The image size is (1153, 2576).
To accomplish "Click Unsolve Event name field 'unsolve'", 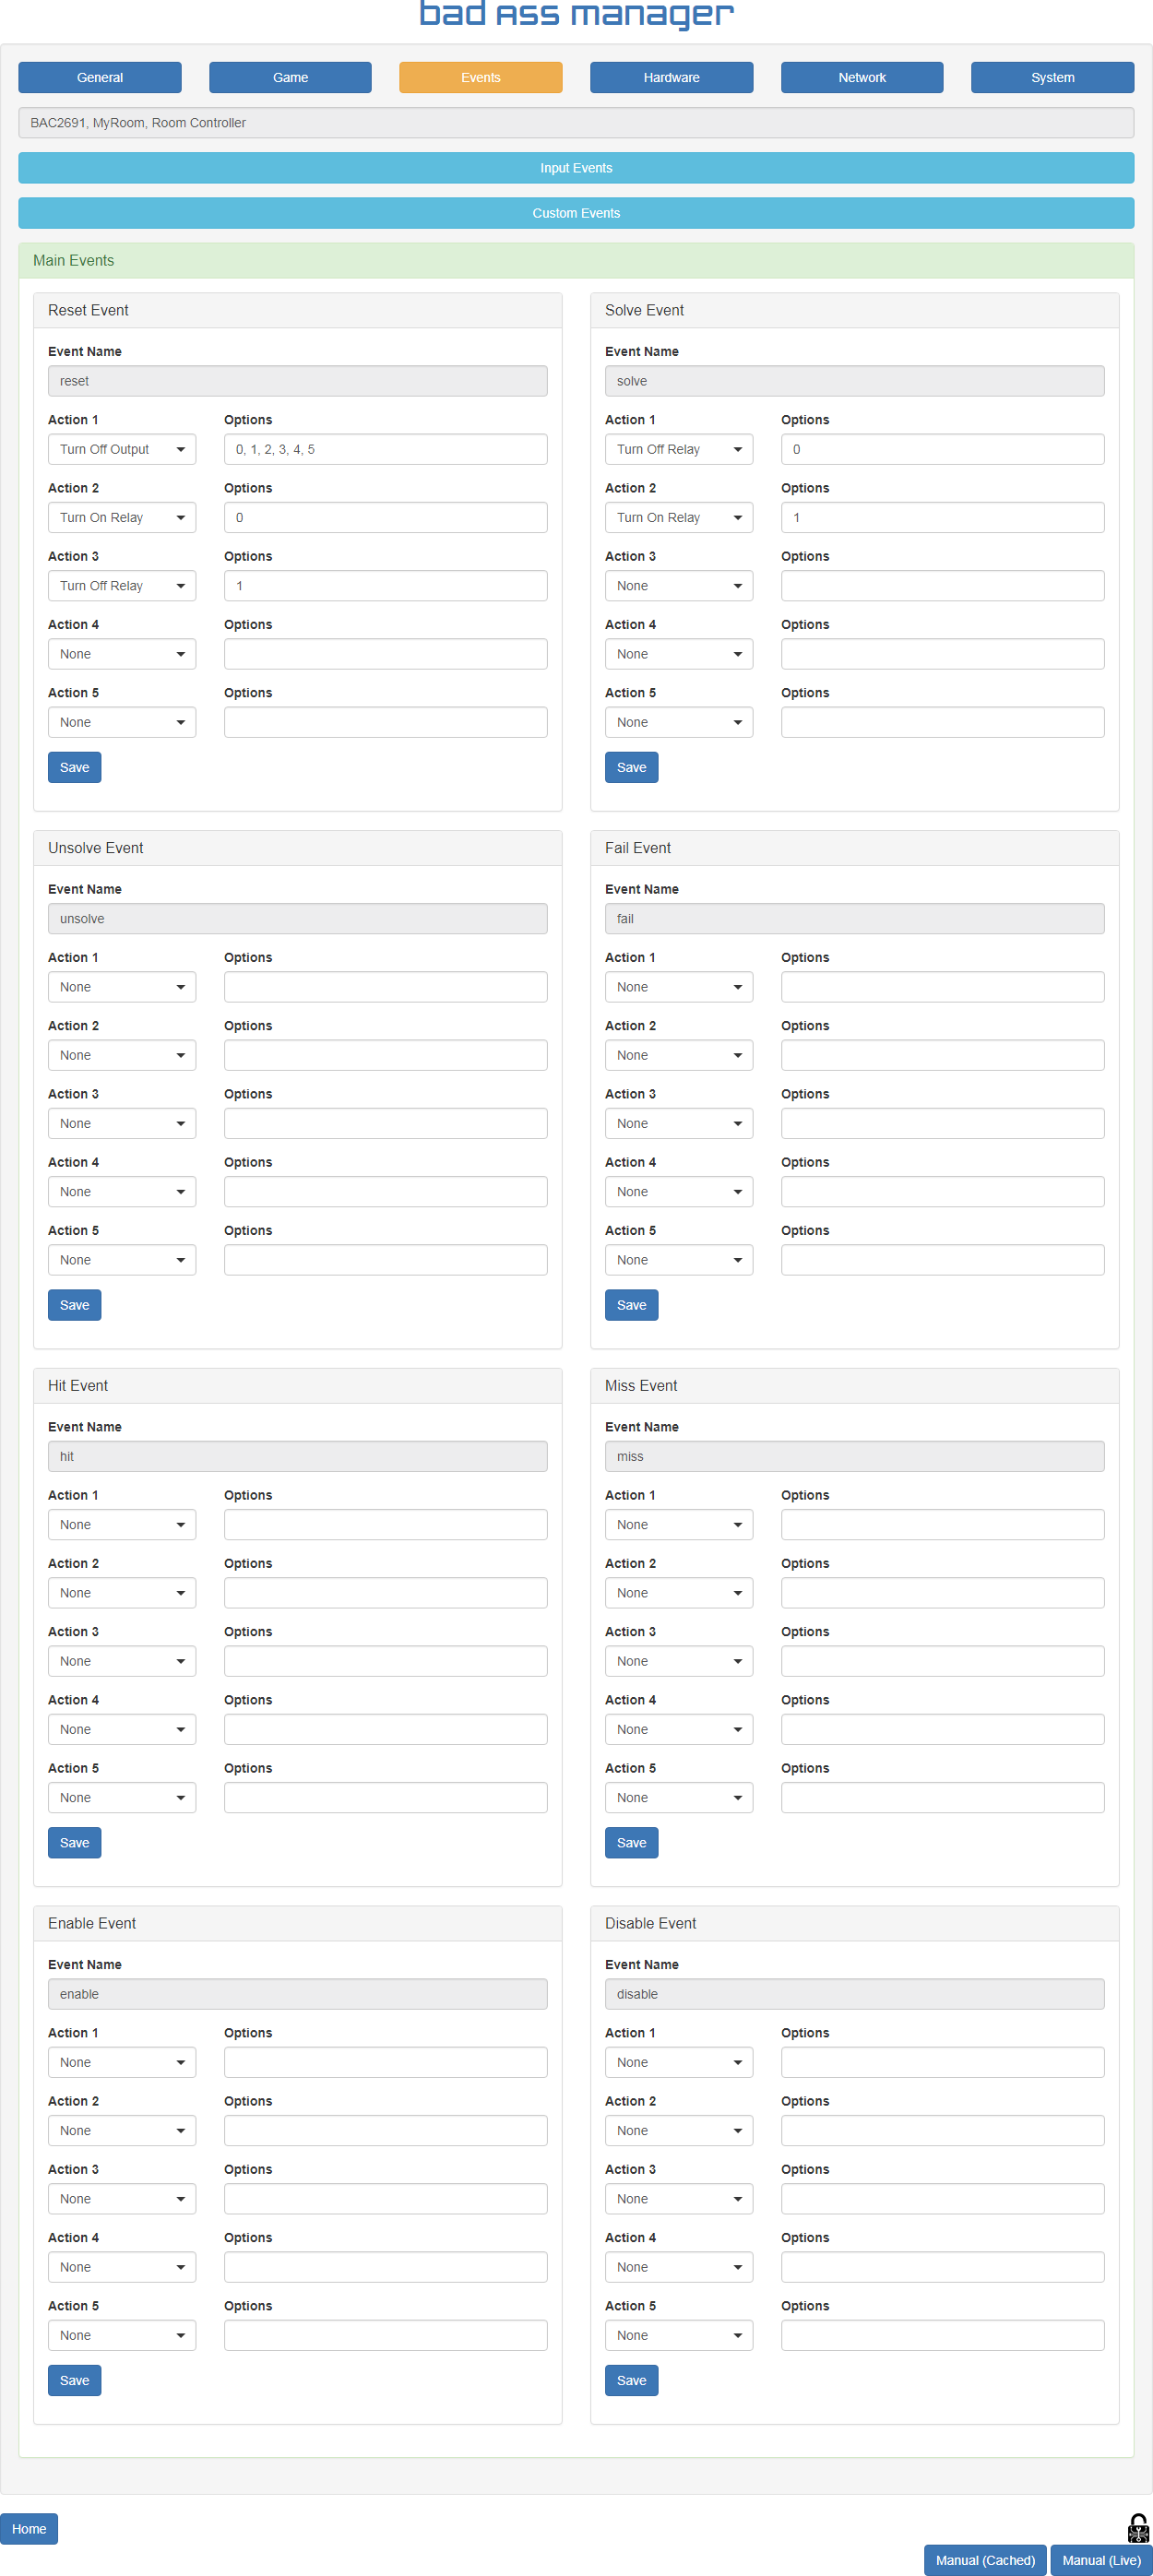I will pos(298,918).
